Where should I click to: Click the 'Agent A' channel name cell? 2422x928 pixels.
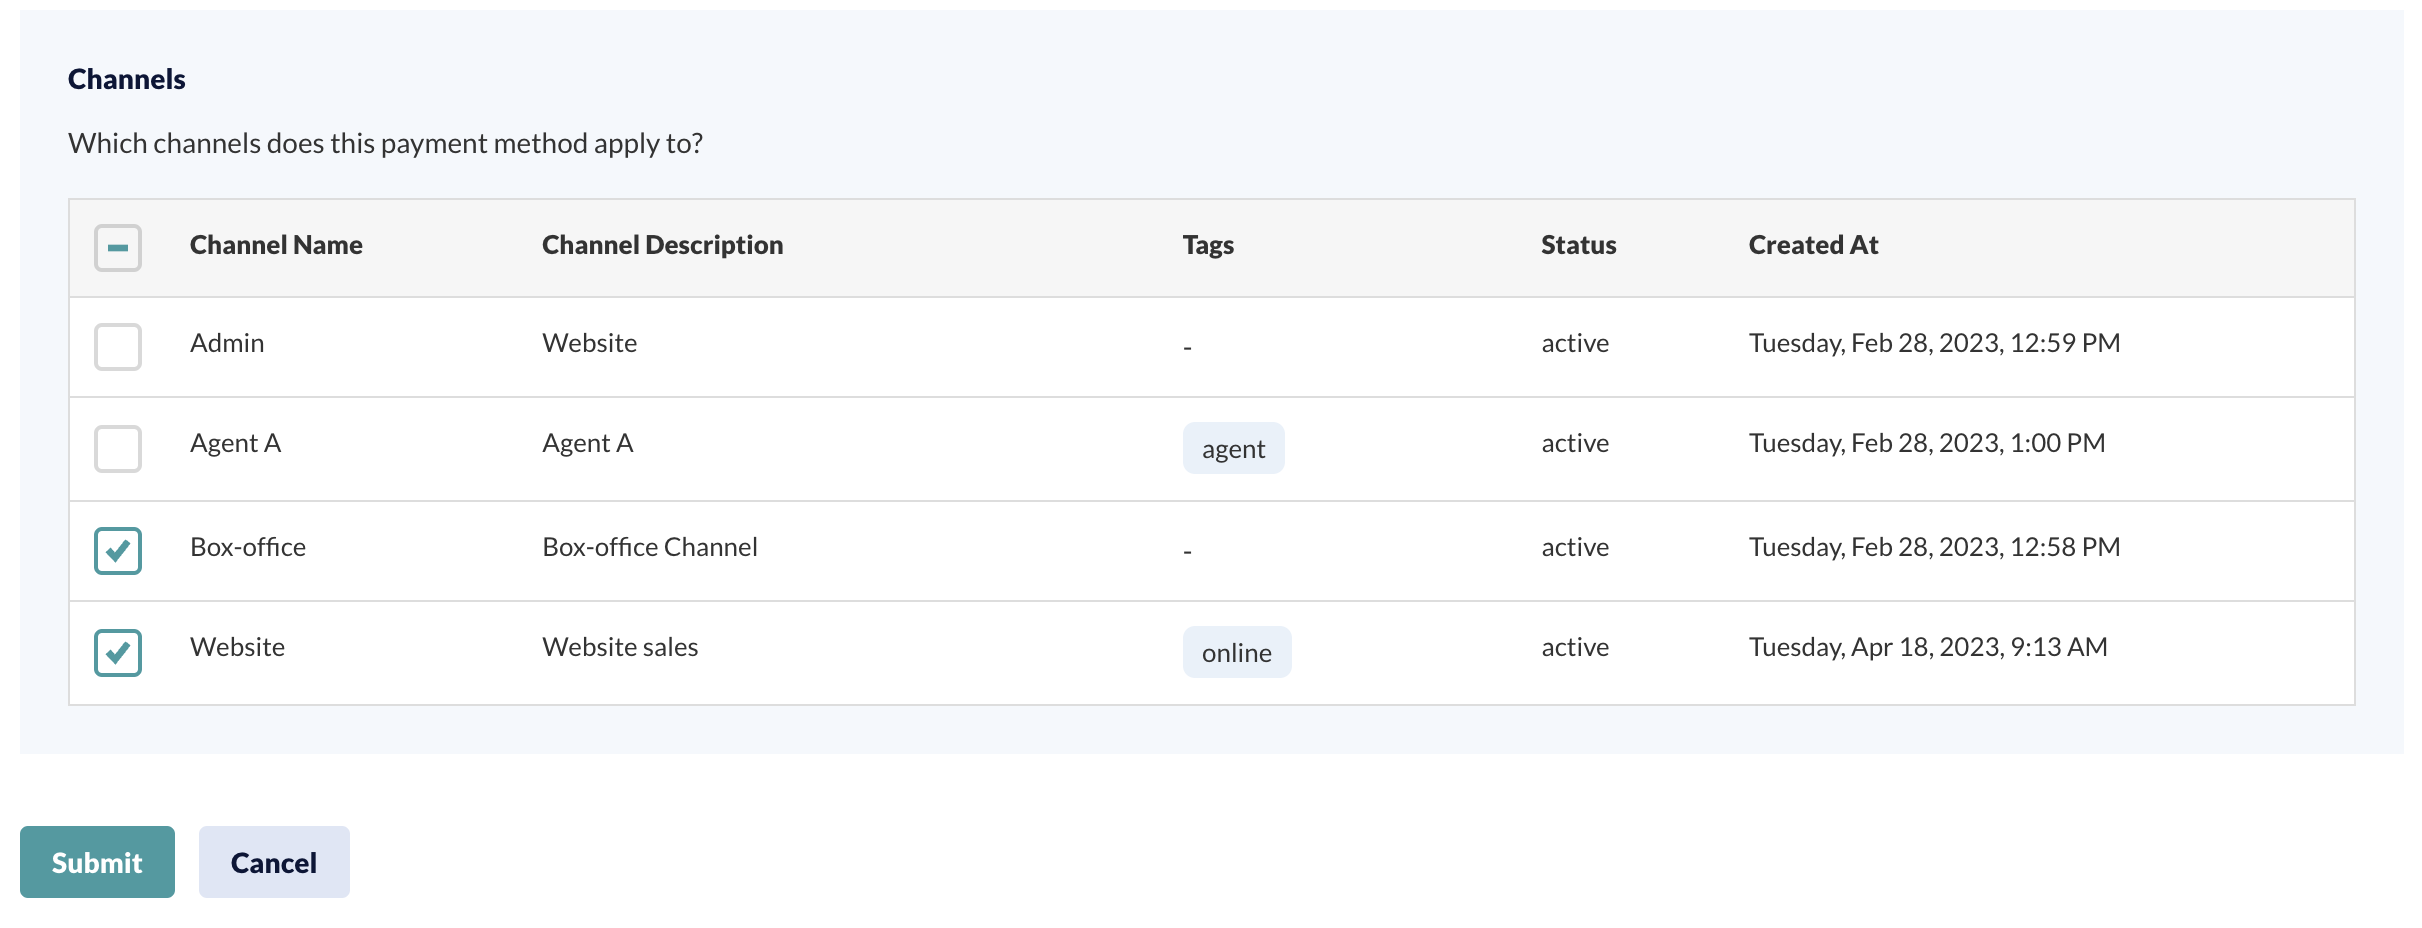tap(235, 443)
